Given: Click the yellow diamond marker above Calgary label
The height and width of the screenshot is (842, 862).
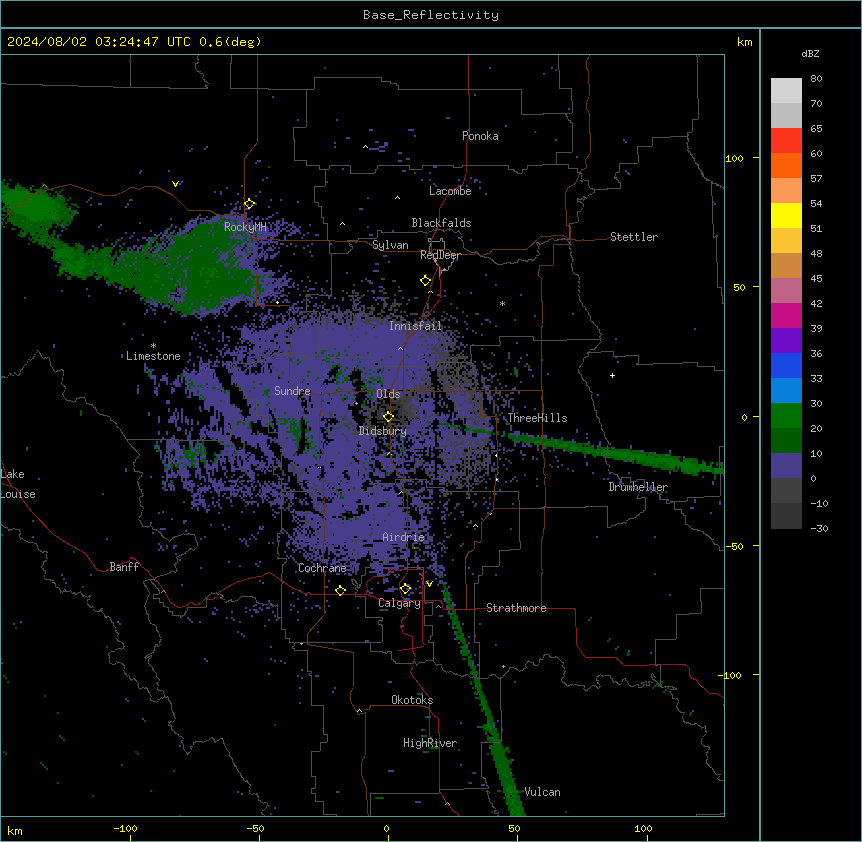Looking at the screenshot, I should pyautogui.click(x=405, y=589).
